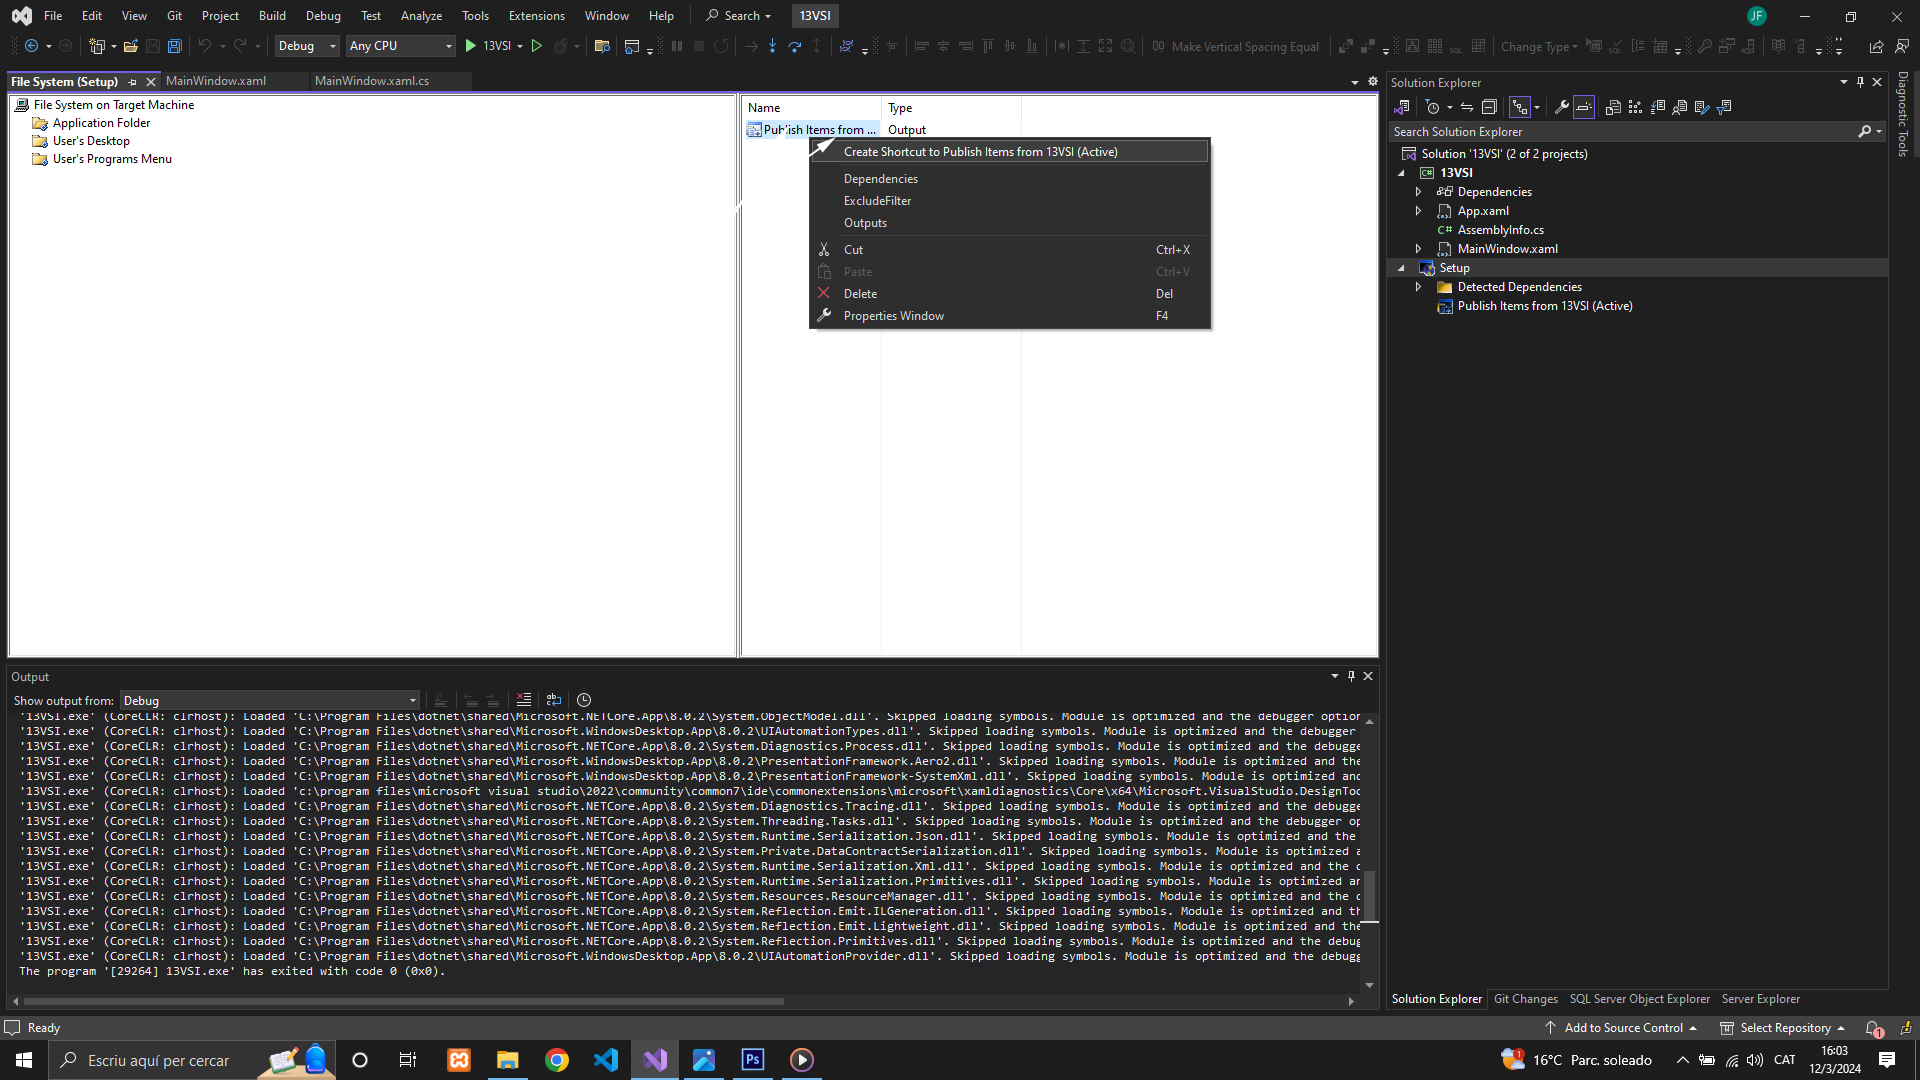
Task: Click Clear All in Output panel
Action: 524,700
